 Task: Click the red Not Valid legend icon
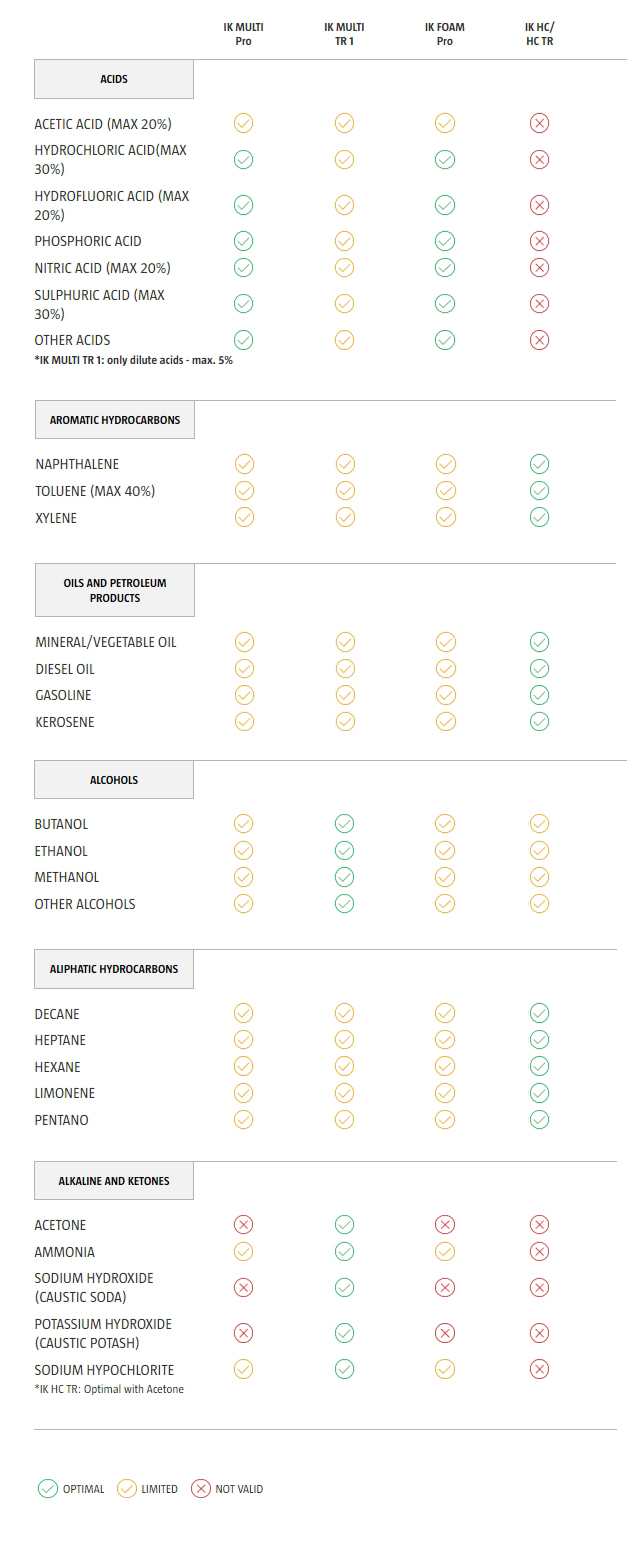pyautogui.click(x=201, y=1489)
